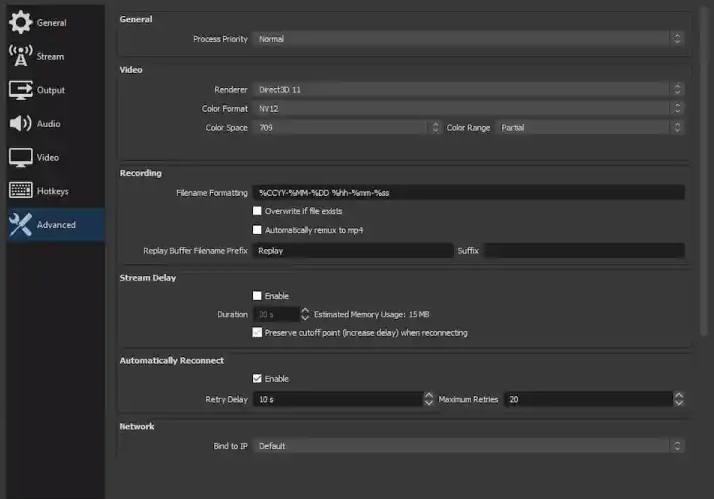Viewport: 714px width, 499px height.
Task: Expand the Bind to IP dropdown
Action: (469, 446)
